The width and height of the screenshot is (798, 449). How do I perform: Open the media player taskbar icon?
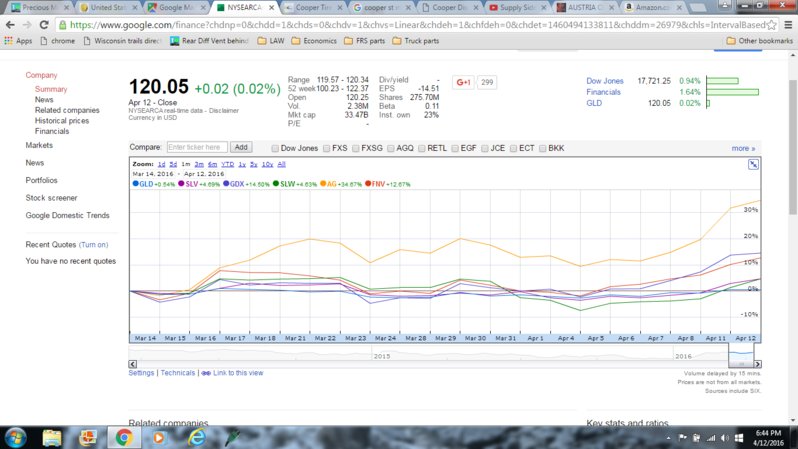click(x=159, y=438)
